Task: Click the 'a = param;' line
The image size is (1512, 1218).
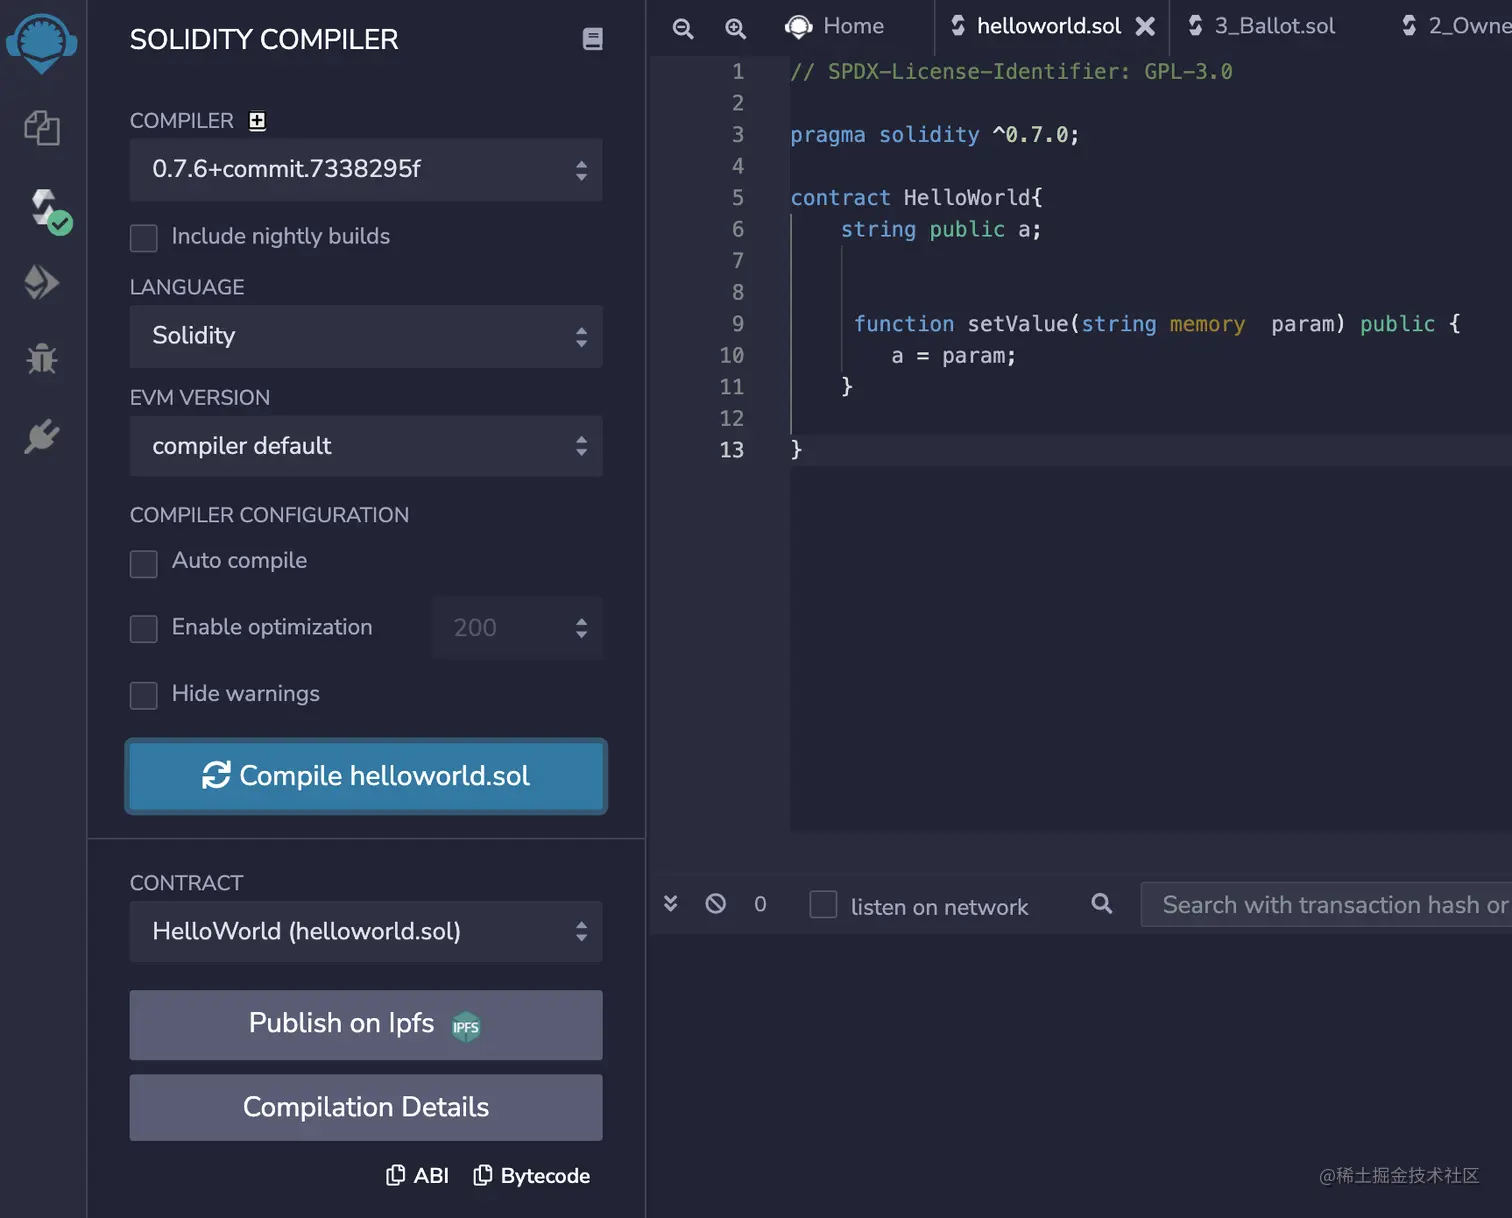Action: pos(954,356)
